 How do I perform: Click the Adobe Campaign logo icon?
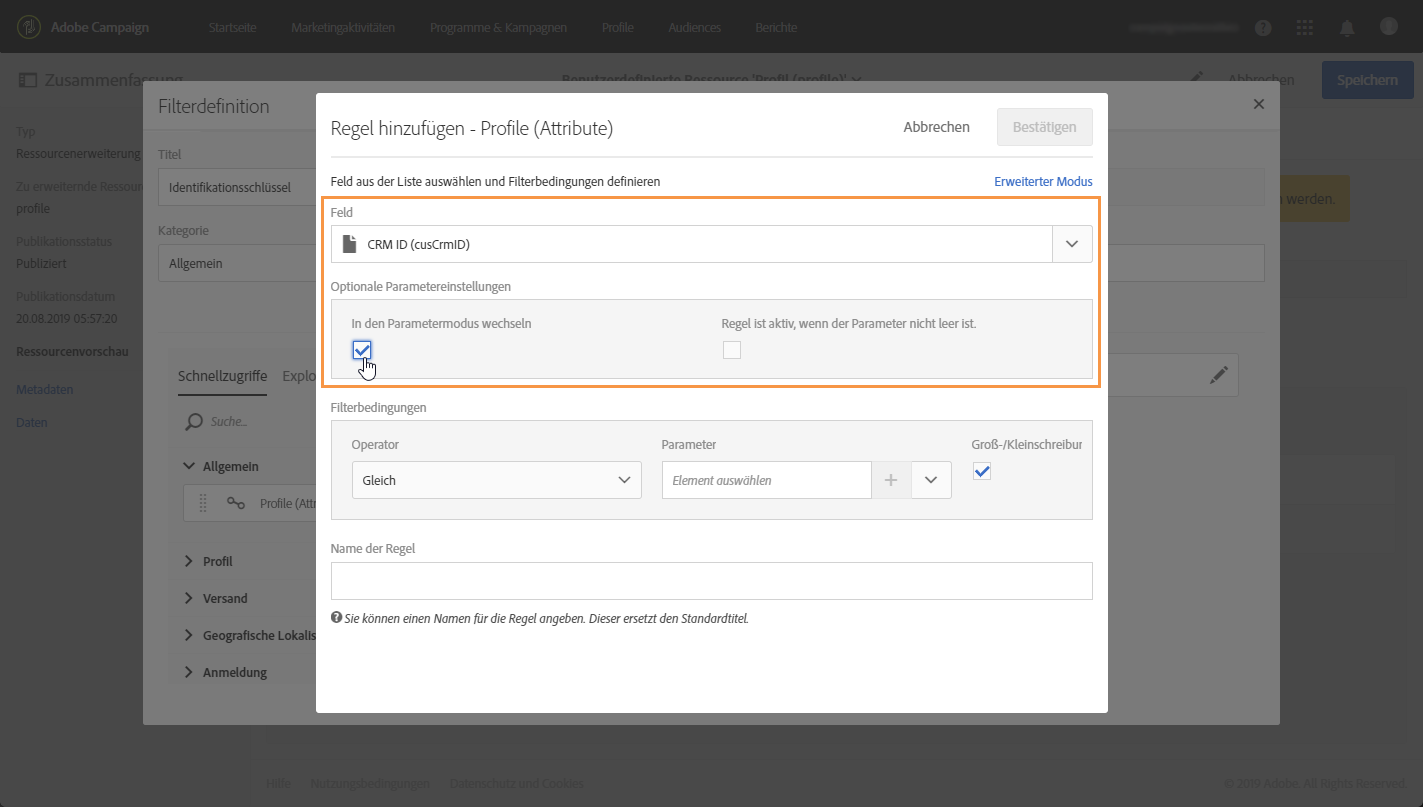(29, 27)
